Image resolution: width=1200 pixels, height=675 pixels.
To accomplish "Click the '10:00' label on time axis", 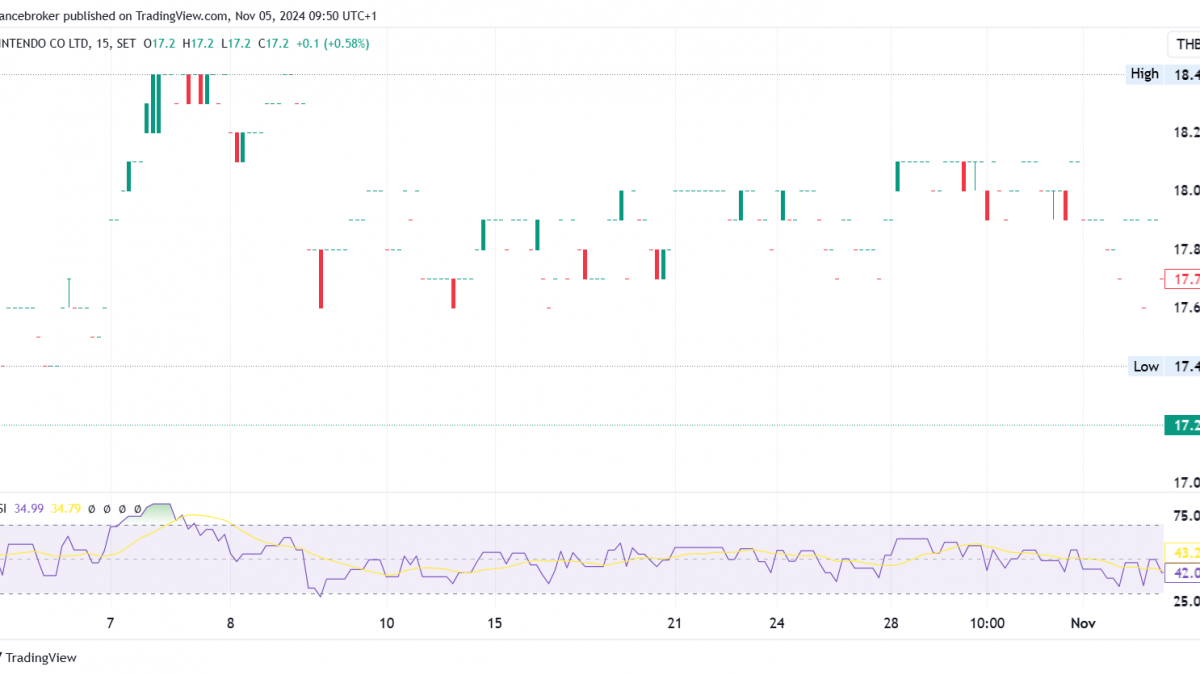I will click(987, 623).
